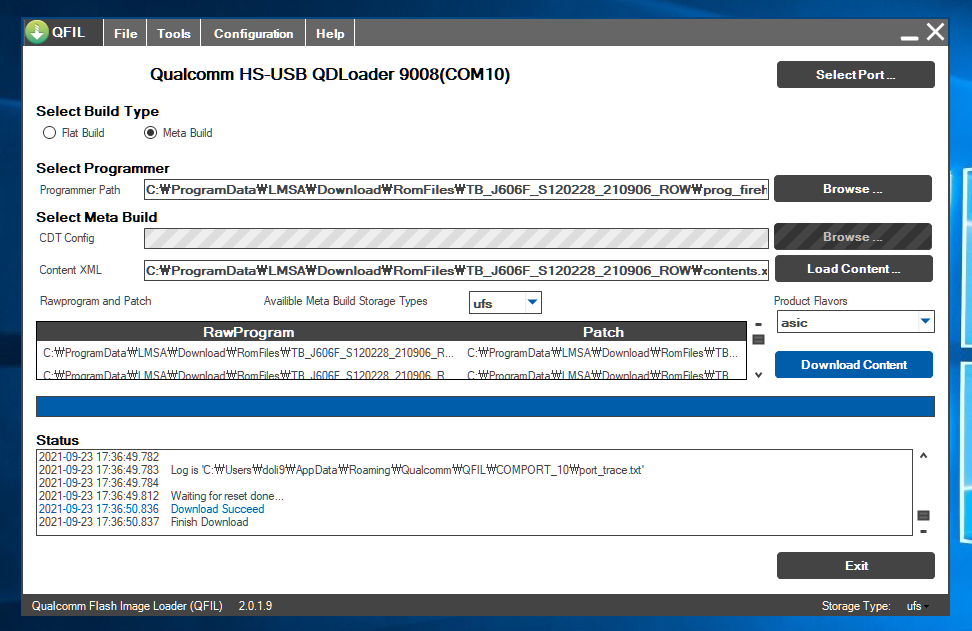
Task: Click the Select Port button
Action: coord(855,74)
